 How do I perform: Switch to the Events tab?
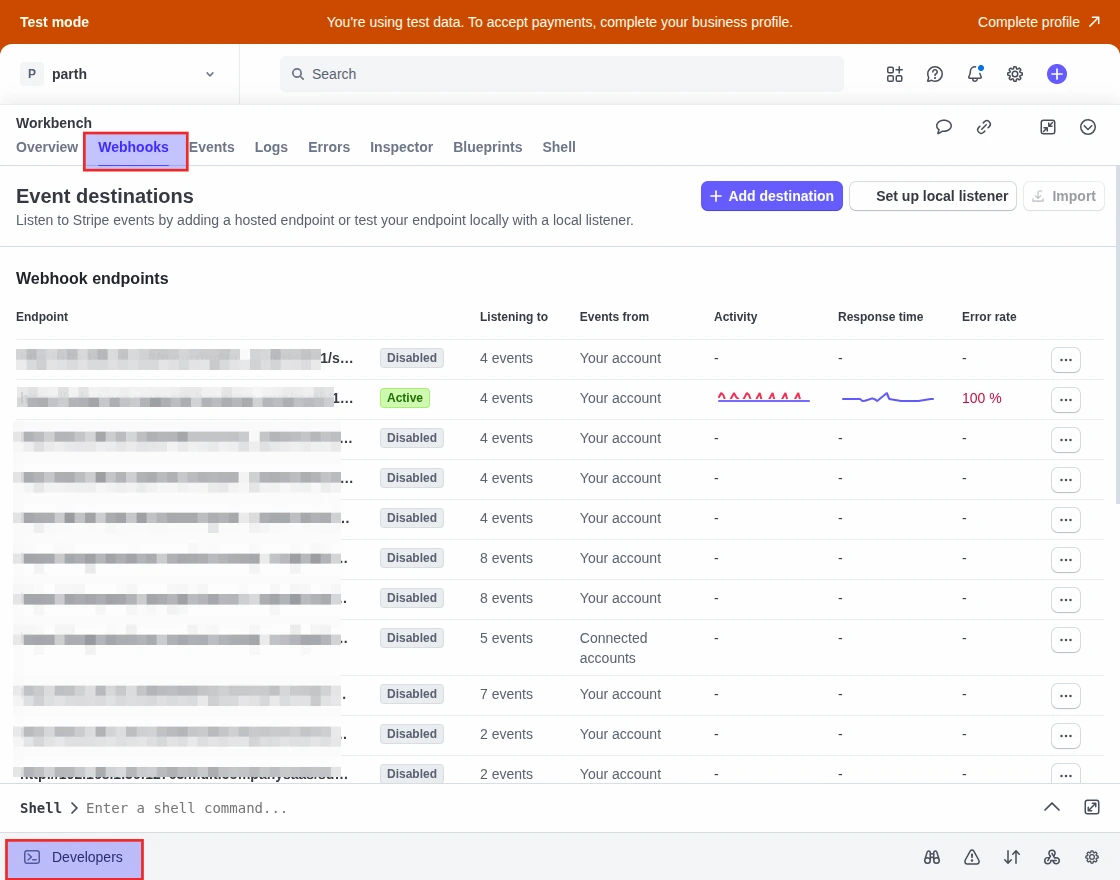pyautogui.click(x=212, y=147)
